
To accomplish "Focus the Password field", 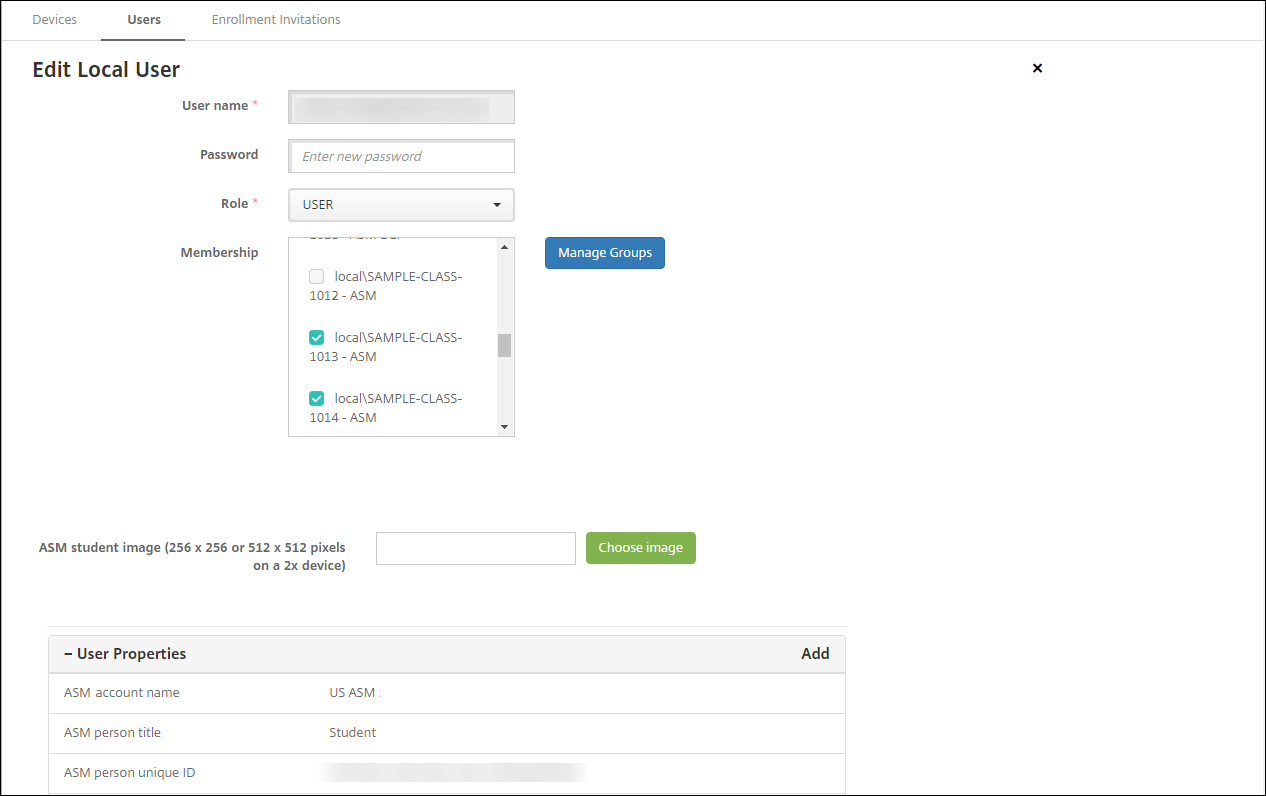I will 401,156.
